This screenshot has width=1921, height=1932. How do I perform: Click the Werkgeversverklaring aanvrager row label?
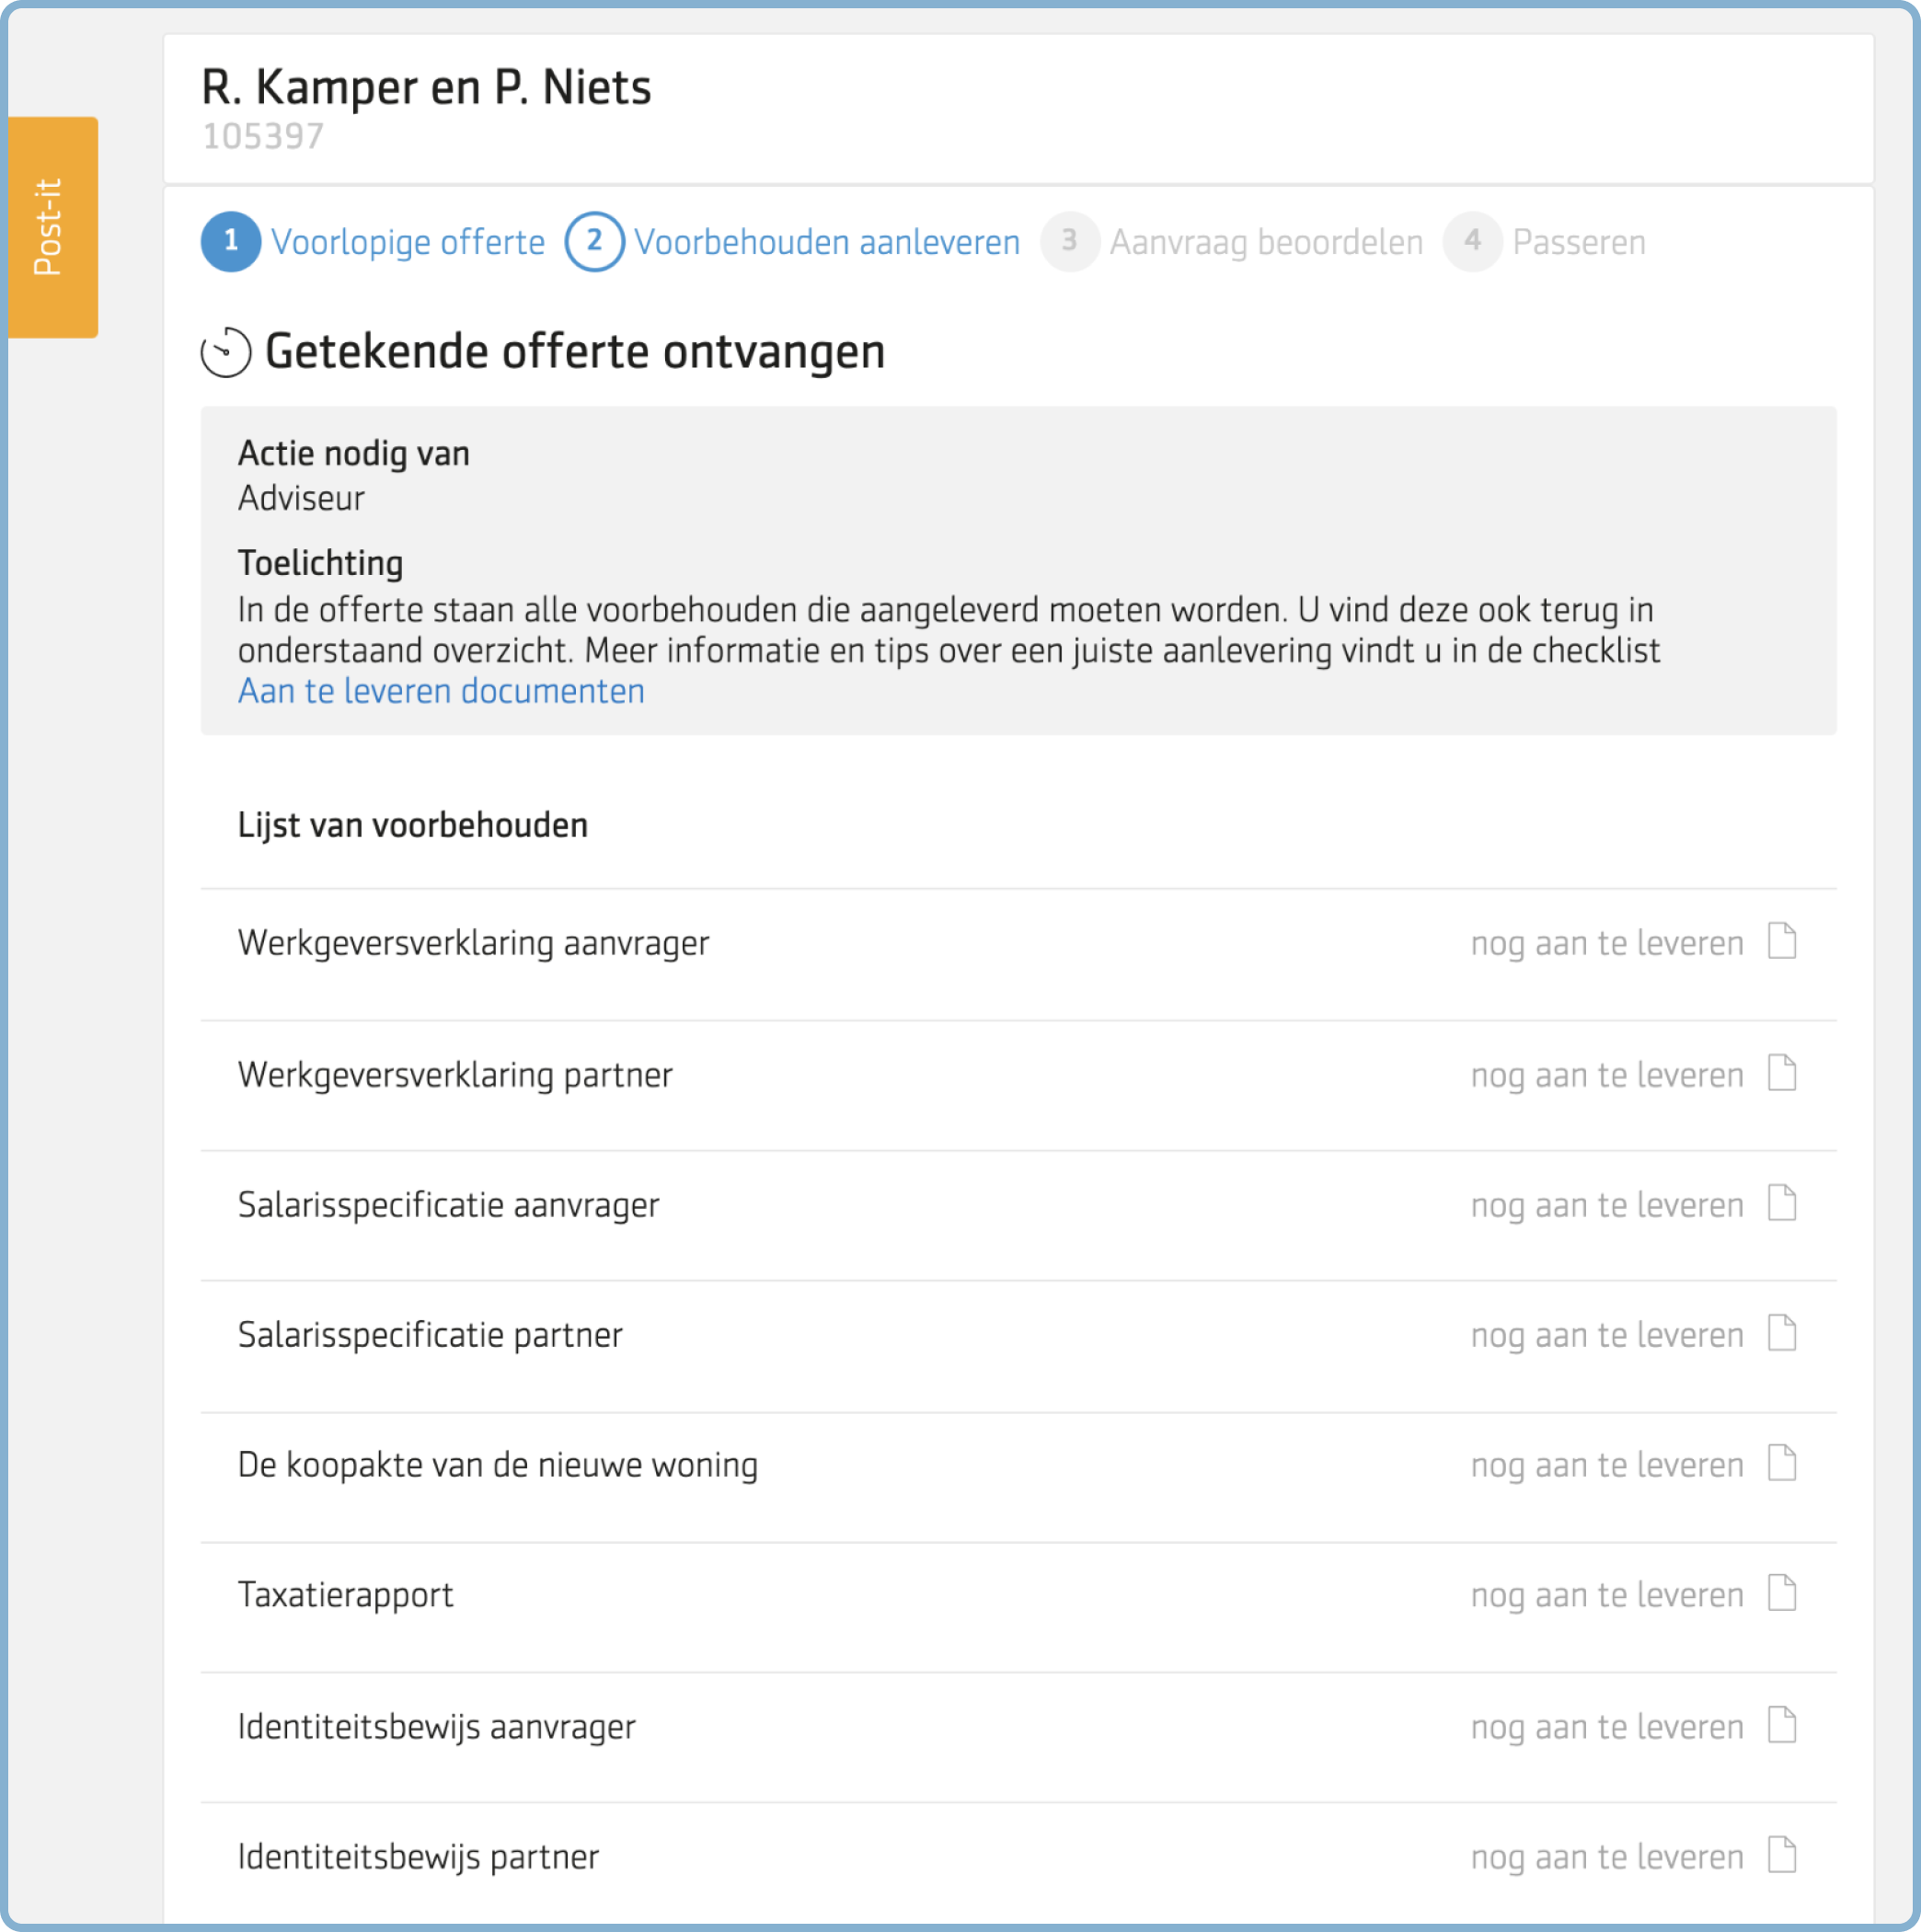coord(474,943)
